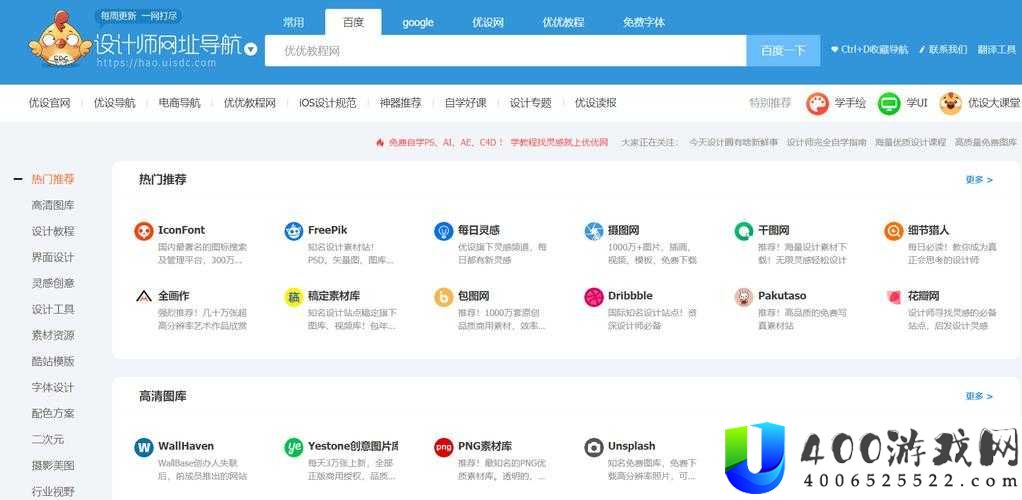Select 二次元 in the left sidebar
The height and width of the screenshot is (500, 1022).
[x=48, y=440]
